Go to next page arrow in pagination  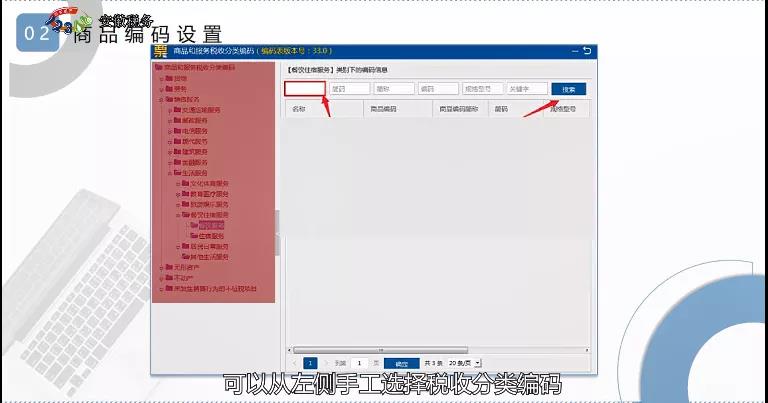[325, 363]
